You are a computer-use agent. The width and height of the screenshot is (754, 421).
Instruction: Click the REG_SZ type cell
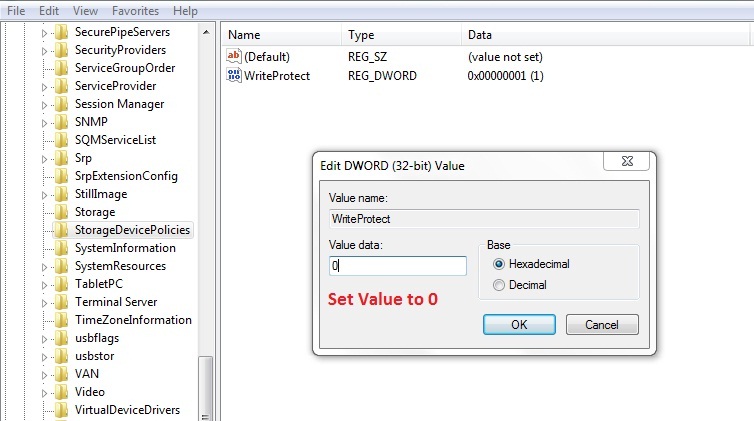pyautogui.click(x=367, y=57)
